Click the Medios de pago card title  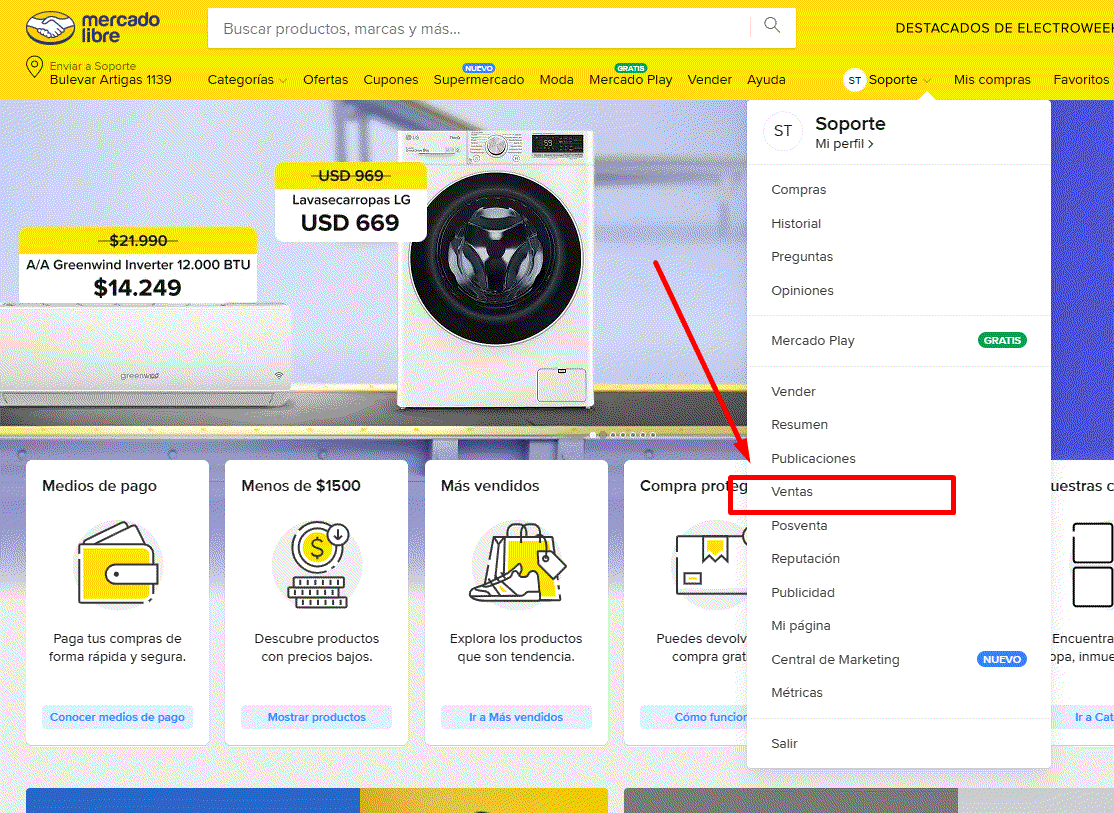pyautogui.click(x=99, y=486)
